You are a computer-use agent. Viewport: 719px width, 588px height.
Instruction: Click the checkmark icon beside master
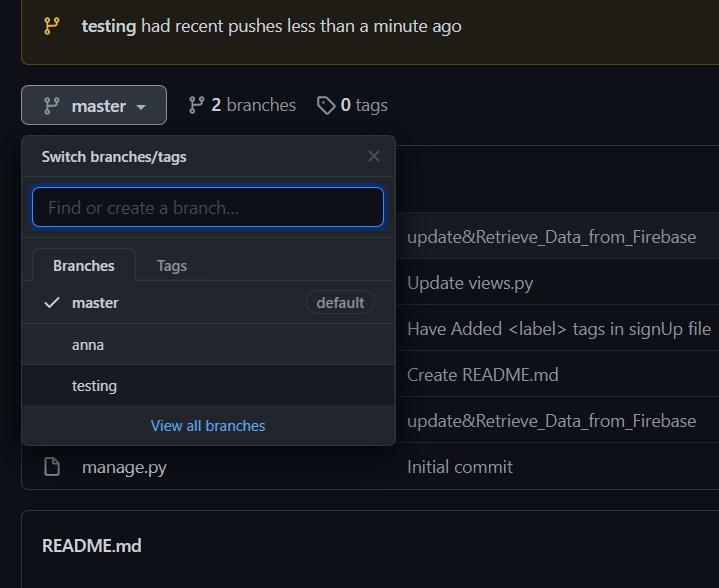pos(52,303)
